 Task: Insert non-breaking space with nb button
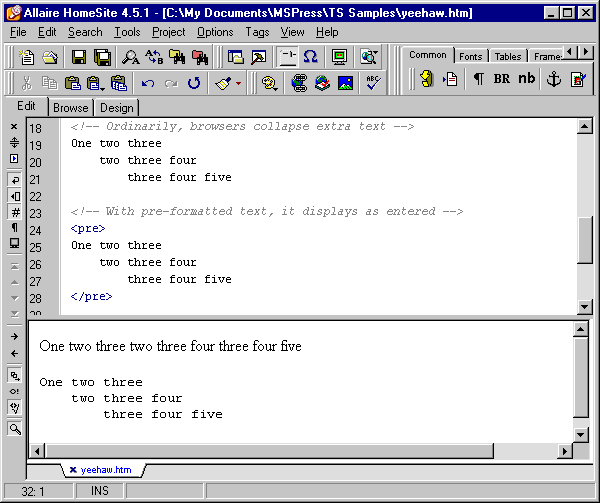click(526, 80)
